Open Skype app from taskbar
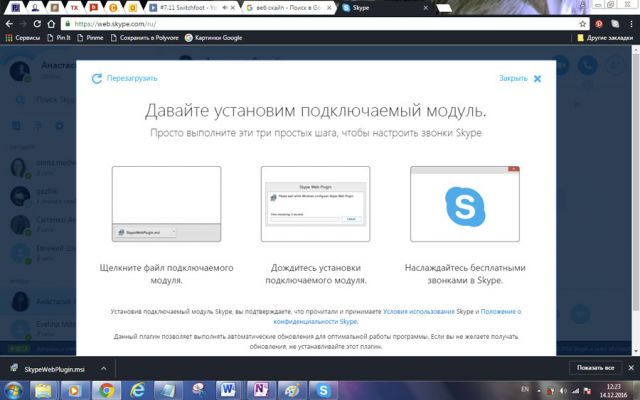Viewport: 640px width, 400px height. tap(323, 391)
